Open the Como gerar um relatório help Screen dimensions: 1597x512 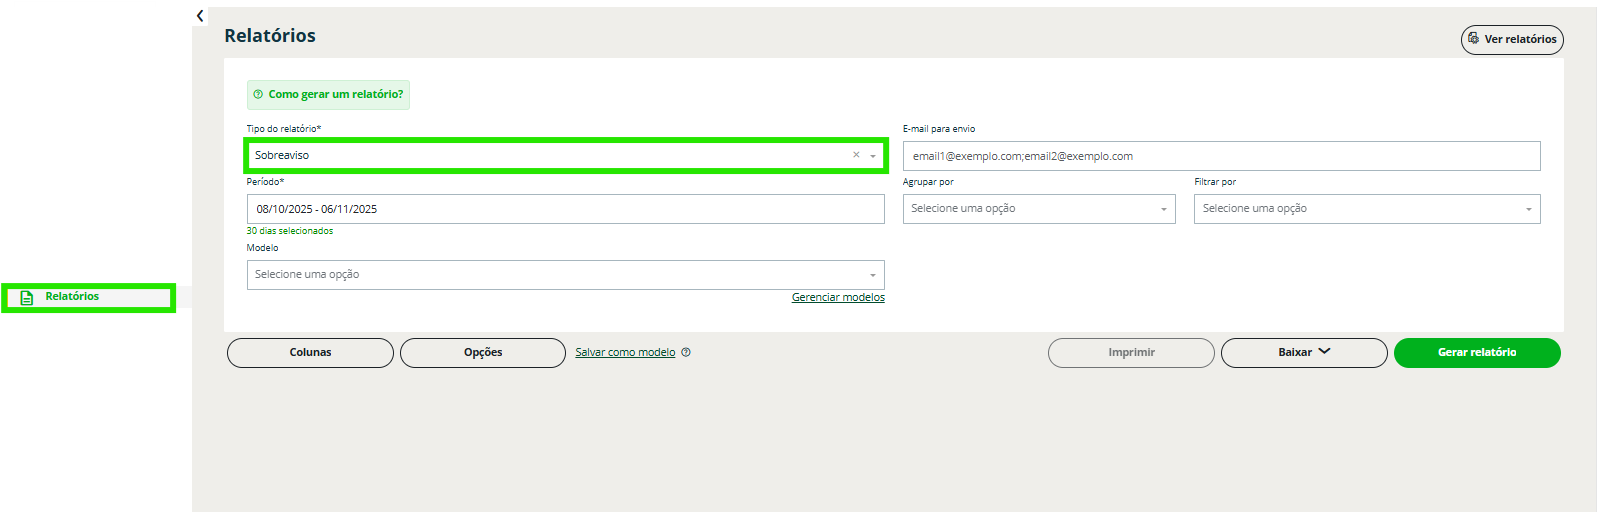pyautogui.click(x=328, y=95)
